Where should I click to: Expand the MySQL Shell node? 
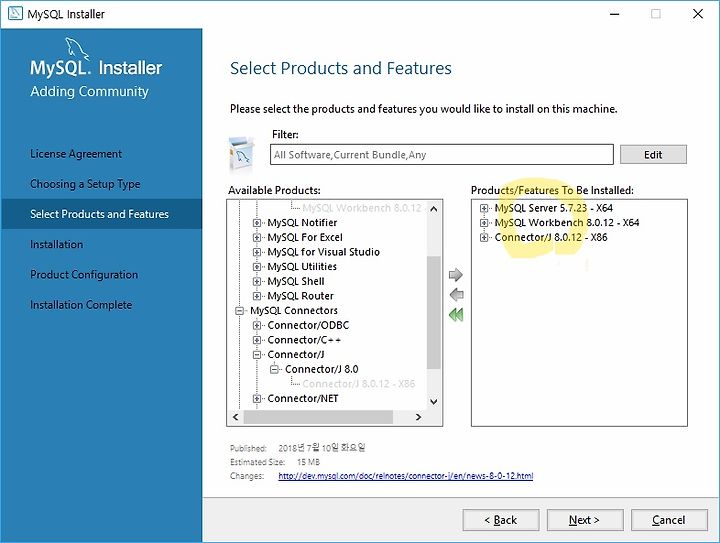tap(257, 281)
